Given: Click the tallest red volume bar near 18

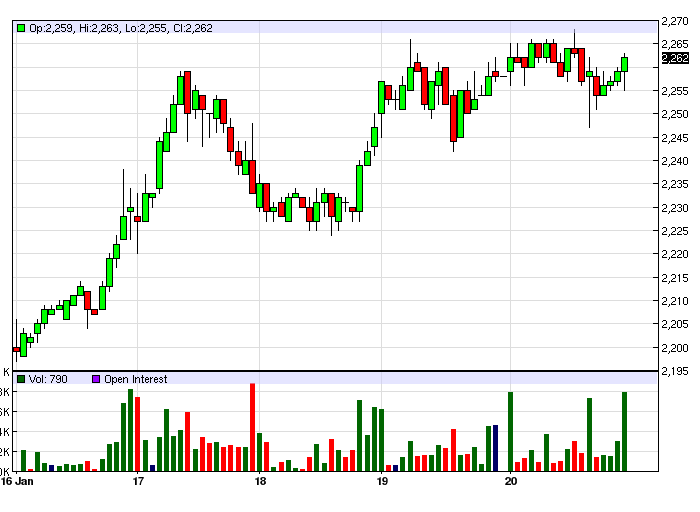Looking at the screenshot, I should coord(252,428).
